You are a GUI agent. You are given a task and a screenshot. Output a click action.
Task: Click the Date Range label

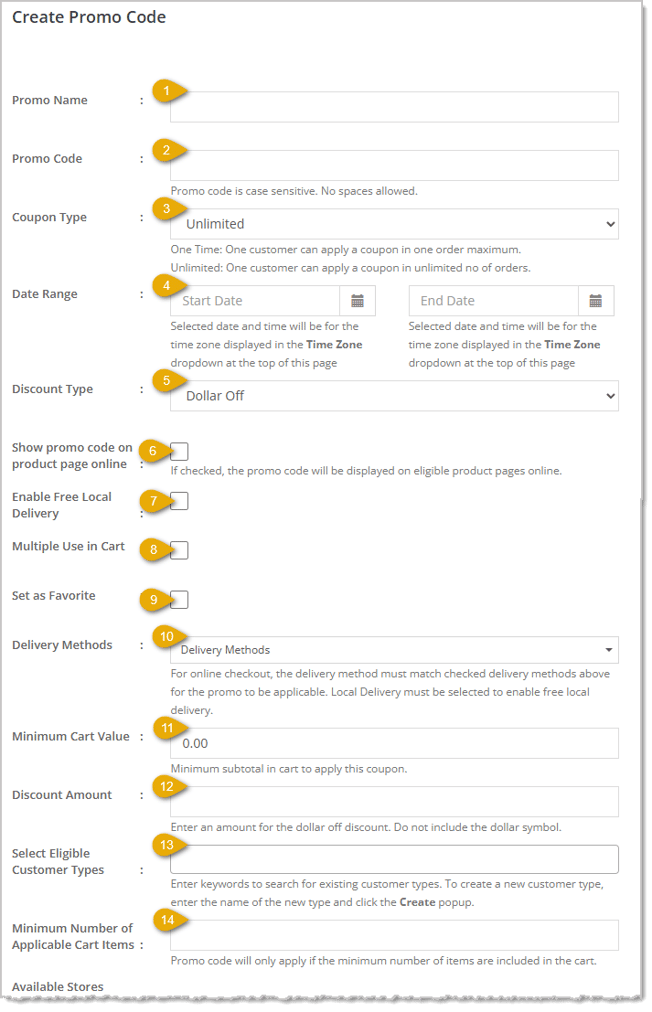coord(45,294)
